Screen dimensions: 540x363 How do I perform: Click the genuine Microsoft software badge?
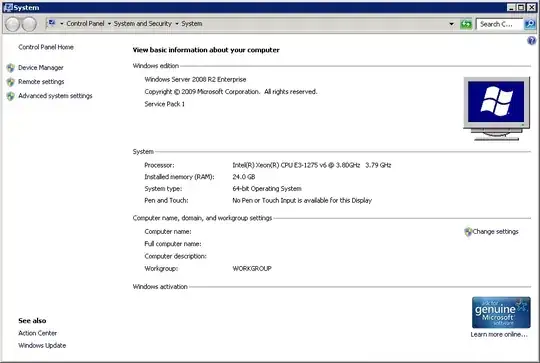[x=501, y=312]
